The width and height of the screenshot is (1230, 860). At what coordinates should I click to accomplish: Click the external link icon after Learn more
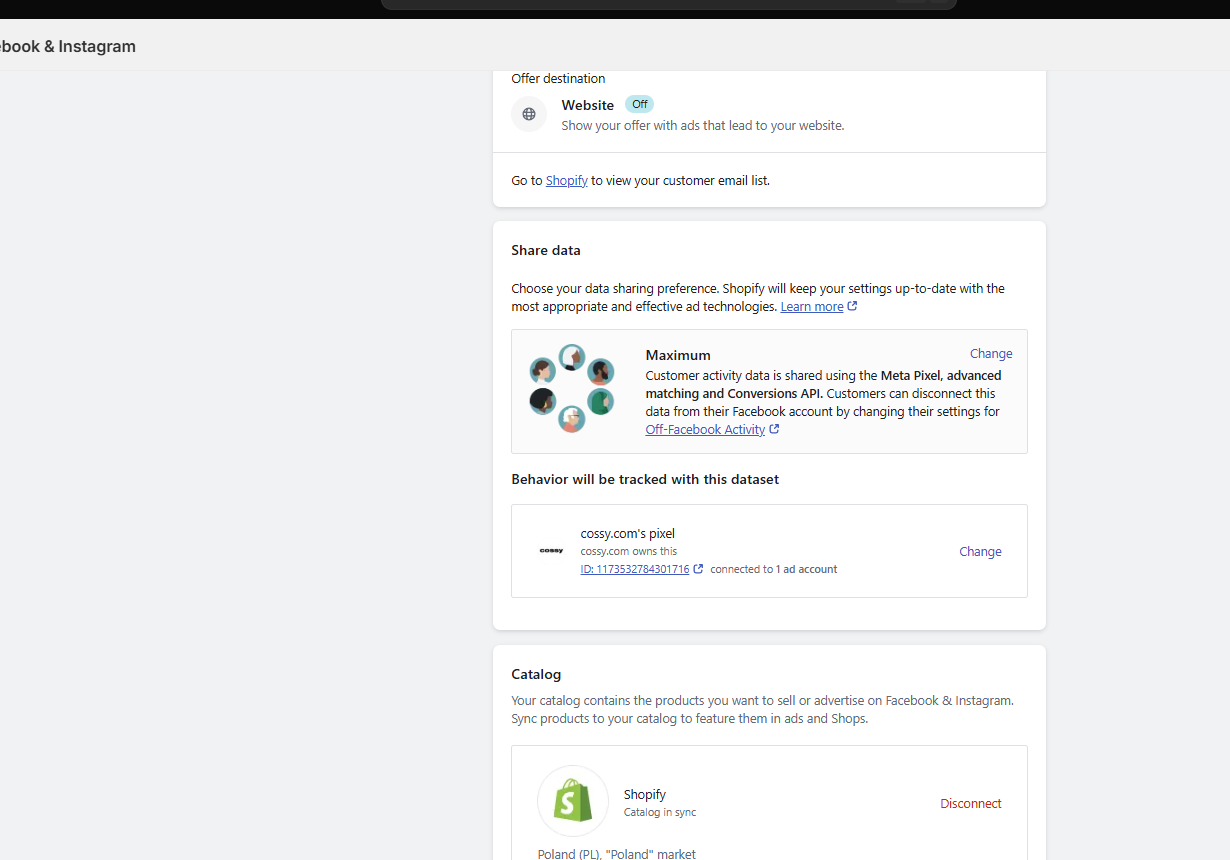pyautogui.click(x=852, y=306)
